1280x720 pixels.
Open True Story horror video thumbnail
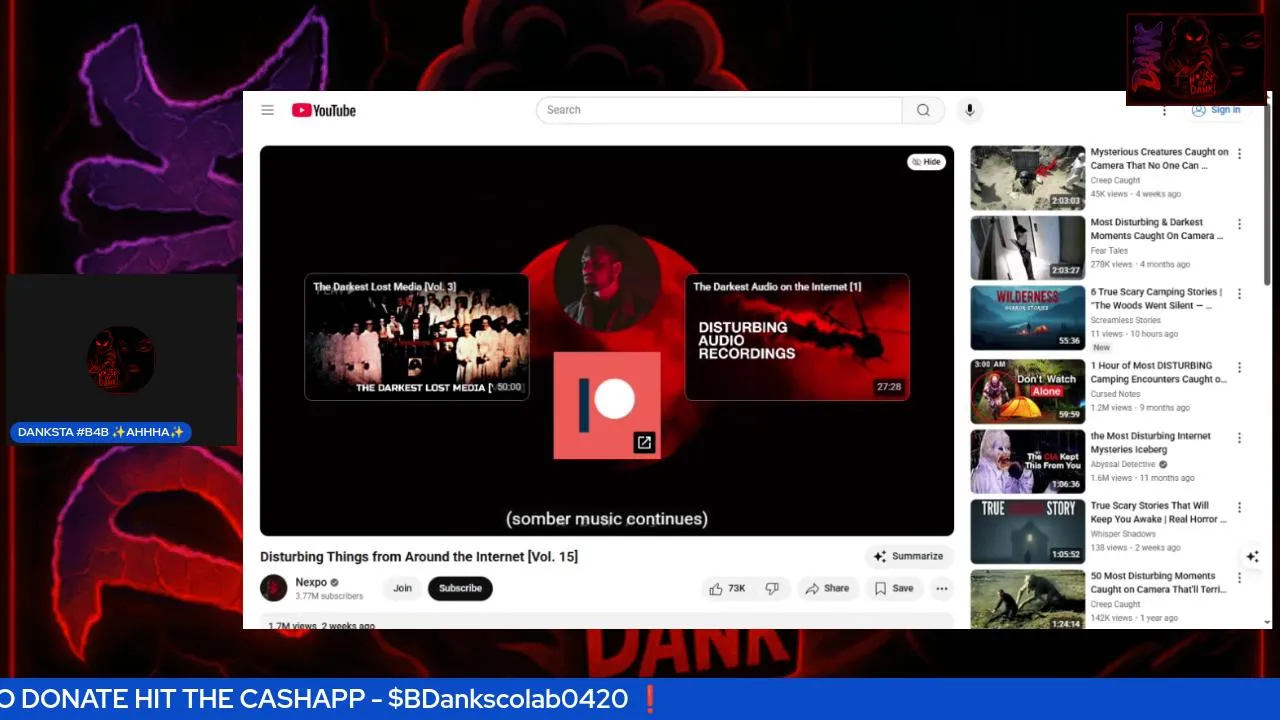click(x=1027, y=532)
